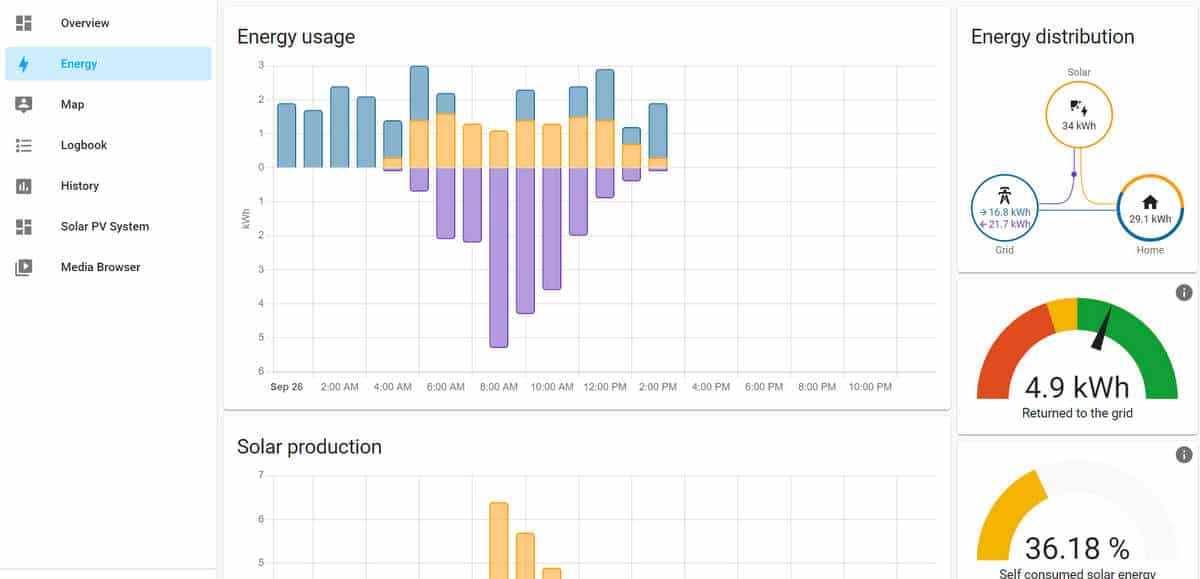This screenshot has height=579, width=1200.
Task: Click the Overview dashboard icon
Action: click(24, 23)
